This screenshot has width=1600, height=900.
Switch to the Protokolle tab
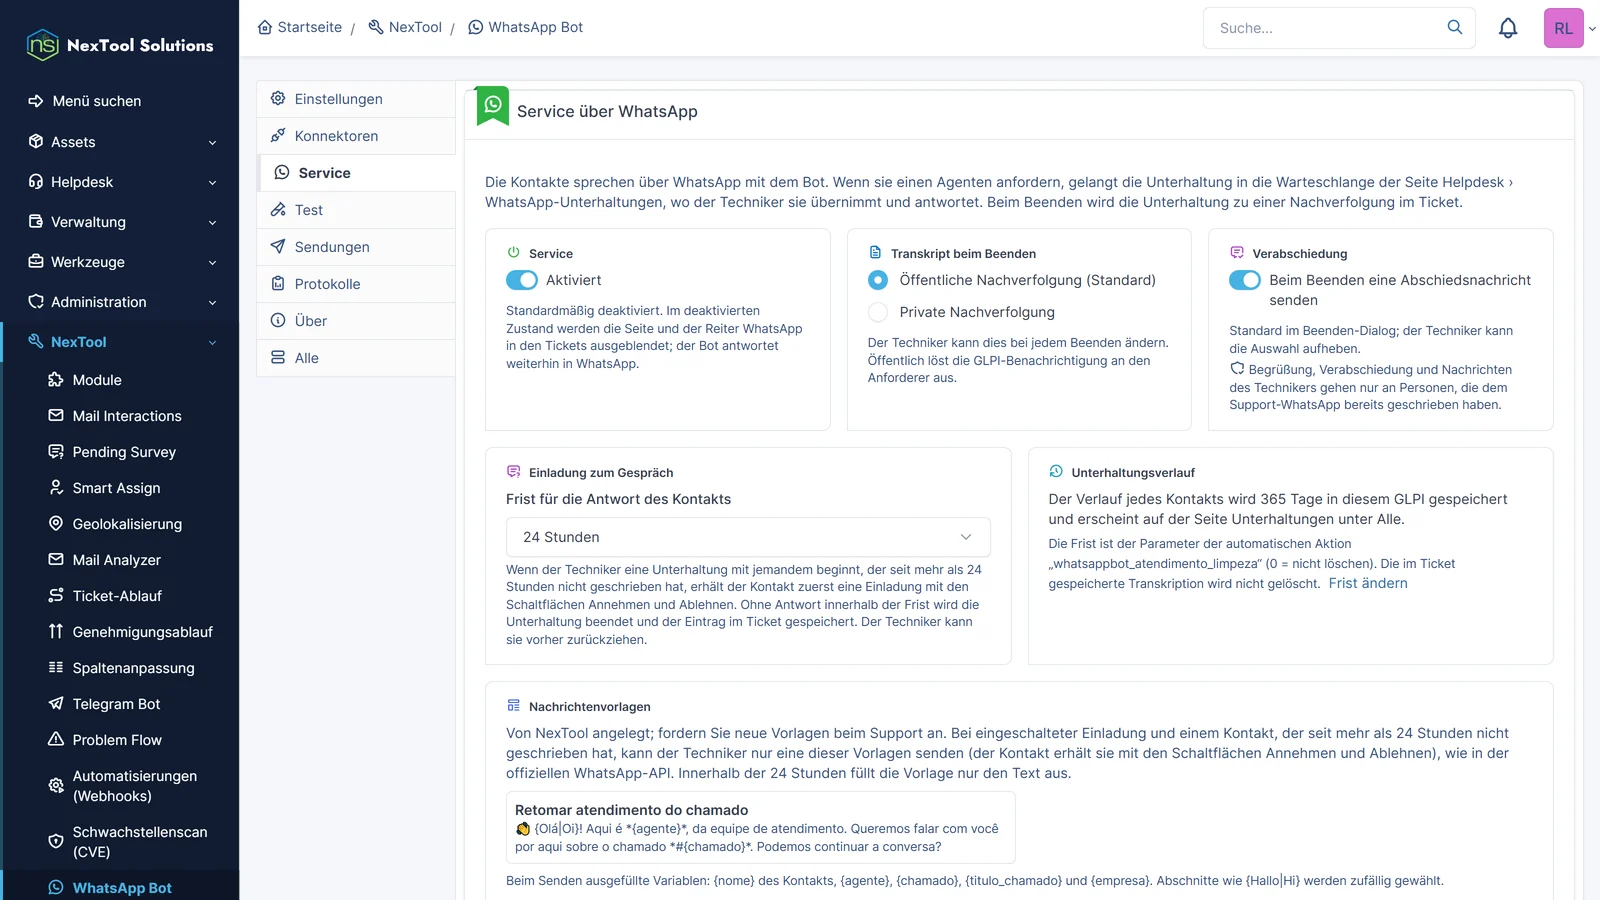pyautogui.click(x=356, y=284)
